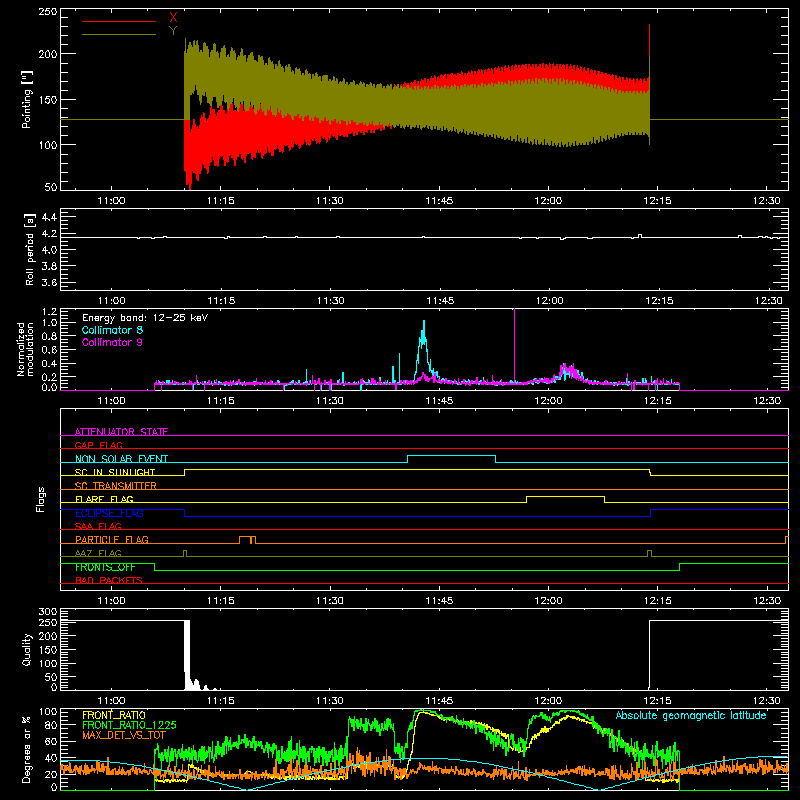Click the 'Flags' axis label
Image resolution: width=800 pixels, height=800 pixels.
(40, 499)
